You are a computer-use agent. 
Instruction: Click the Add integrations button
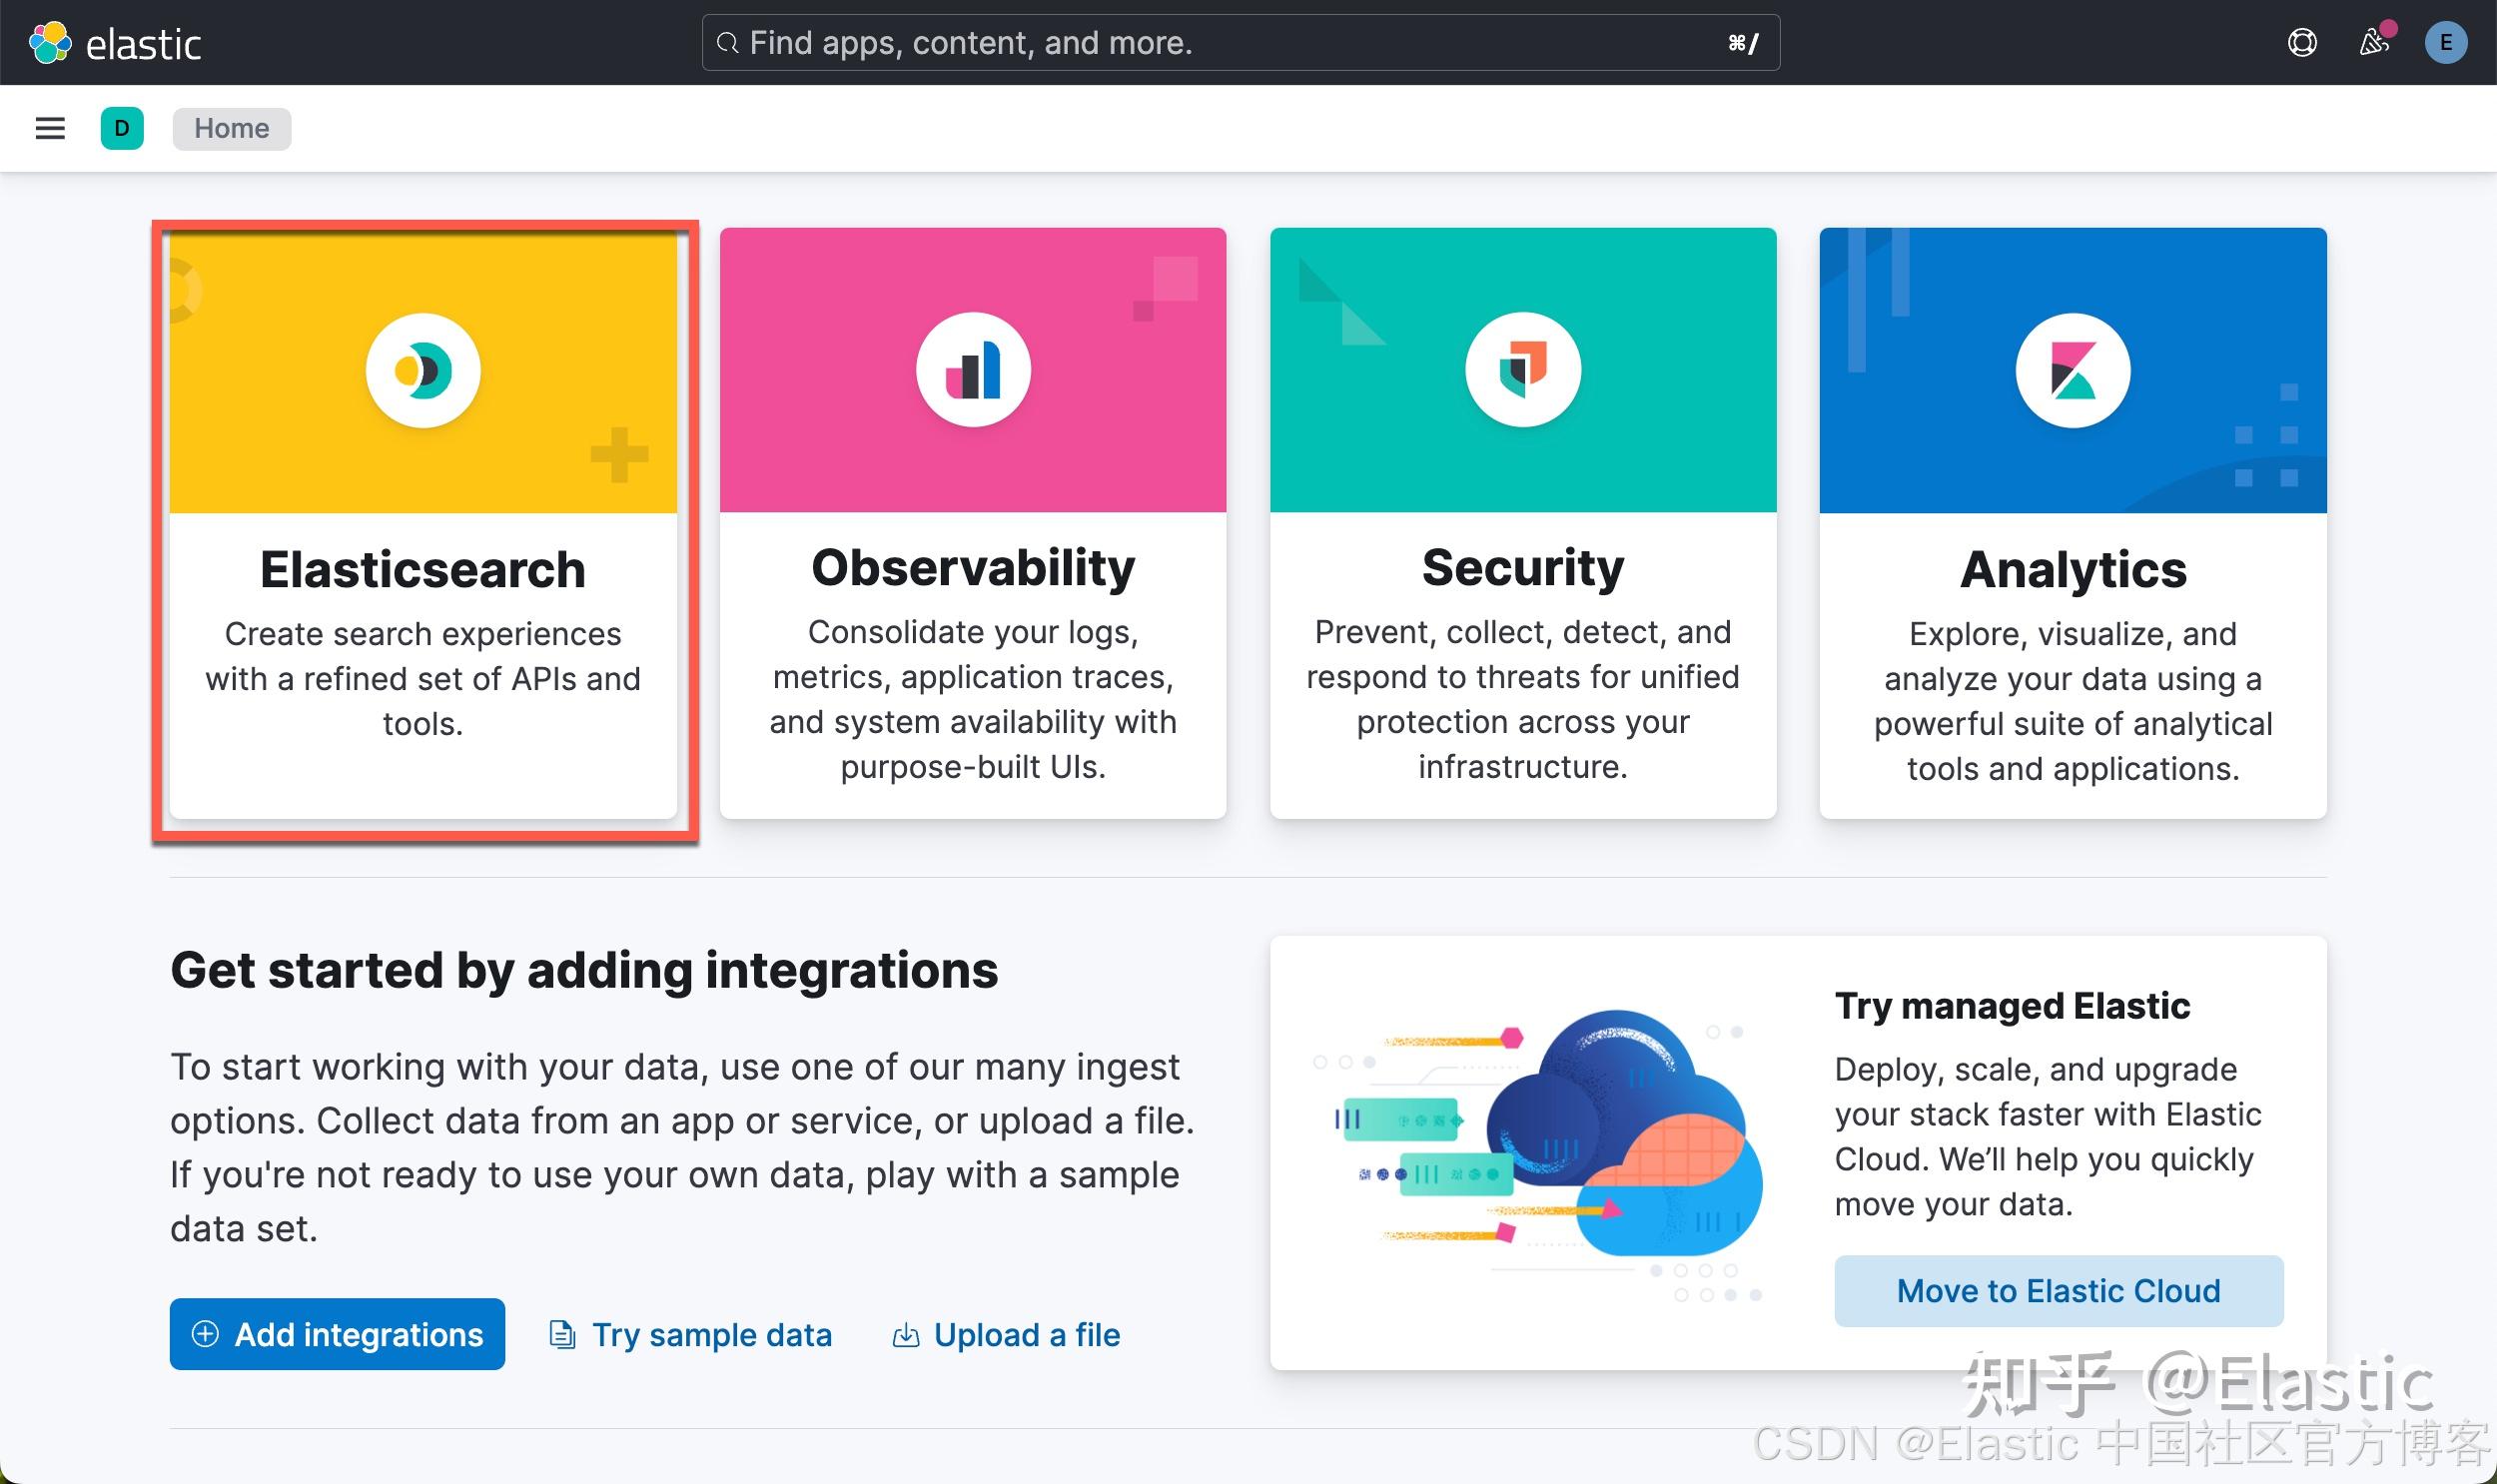click(337, 1335)
